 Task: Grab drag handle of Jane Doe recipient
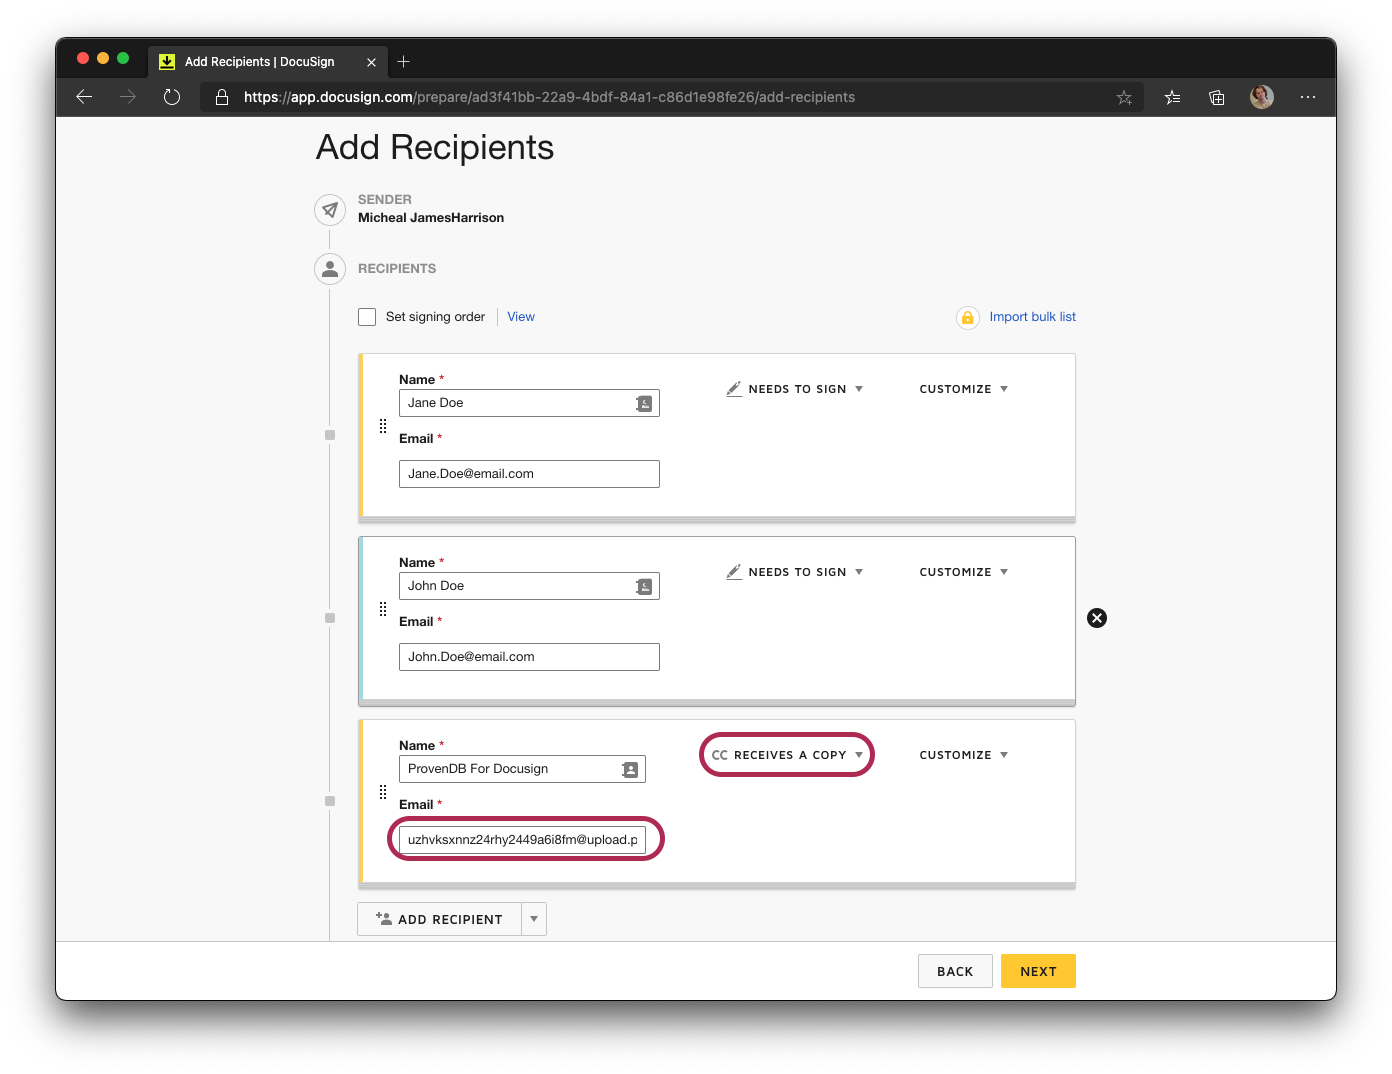pos(383,426)
